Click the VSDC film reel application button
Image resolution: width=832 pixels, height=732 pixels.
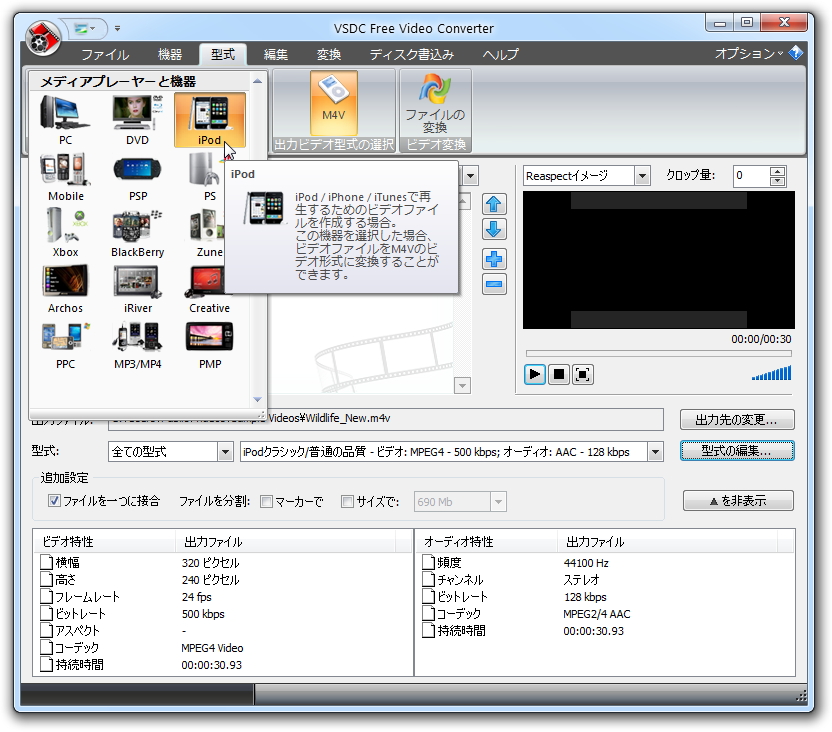(42, 38)
